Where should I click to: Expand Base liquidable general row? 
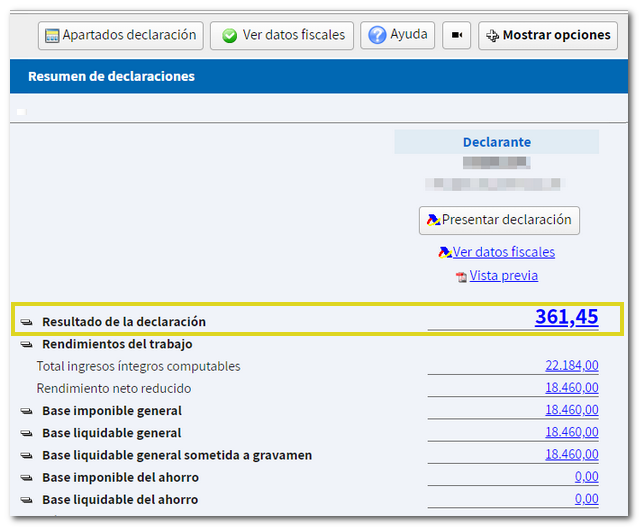point(26,433)
